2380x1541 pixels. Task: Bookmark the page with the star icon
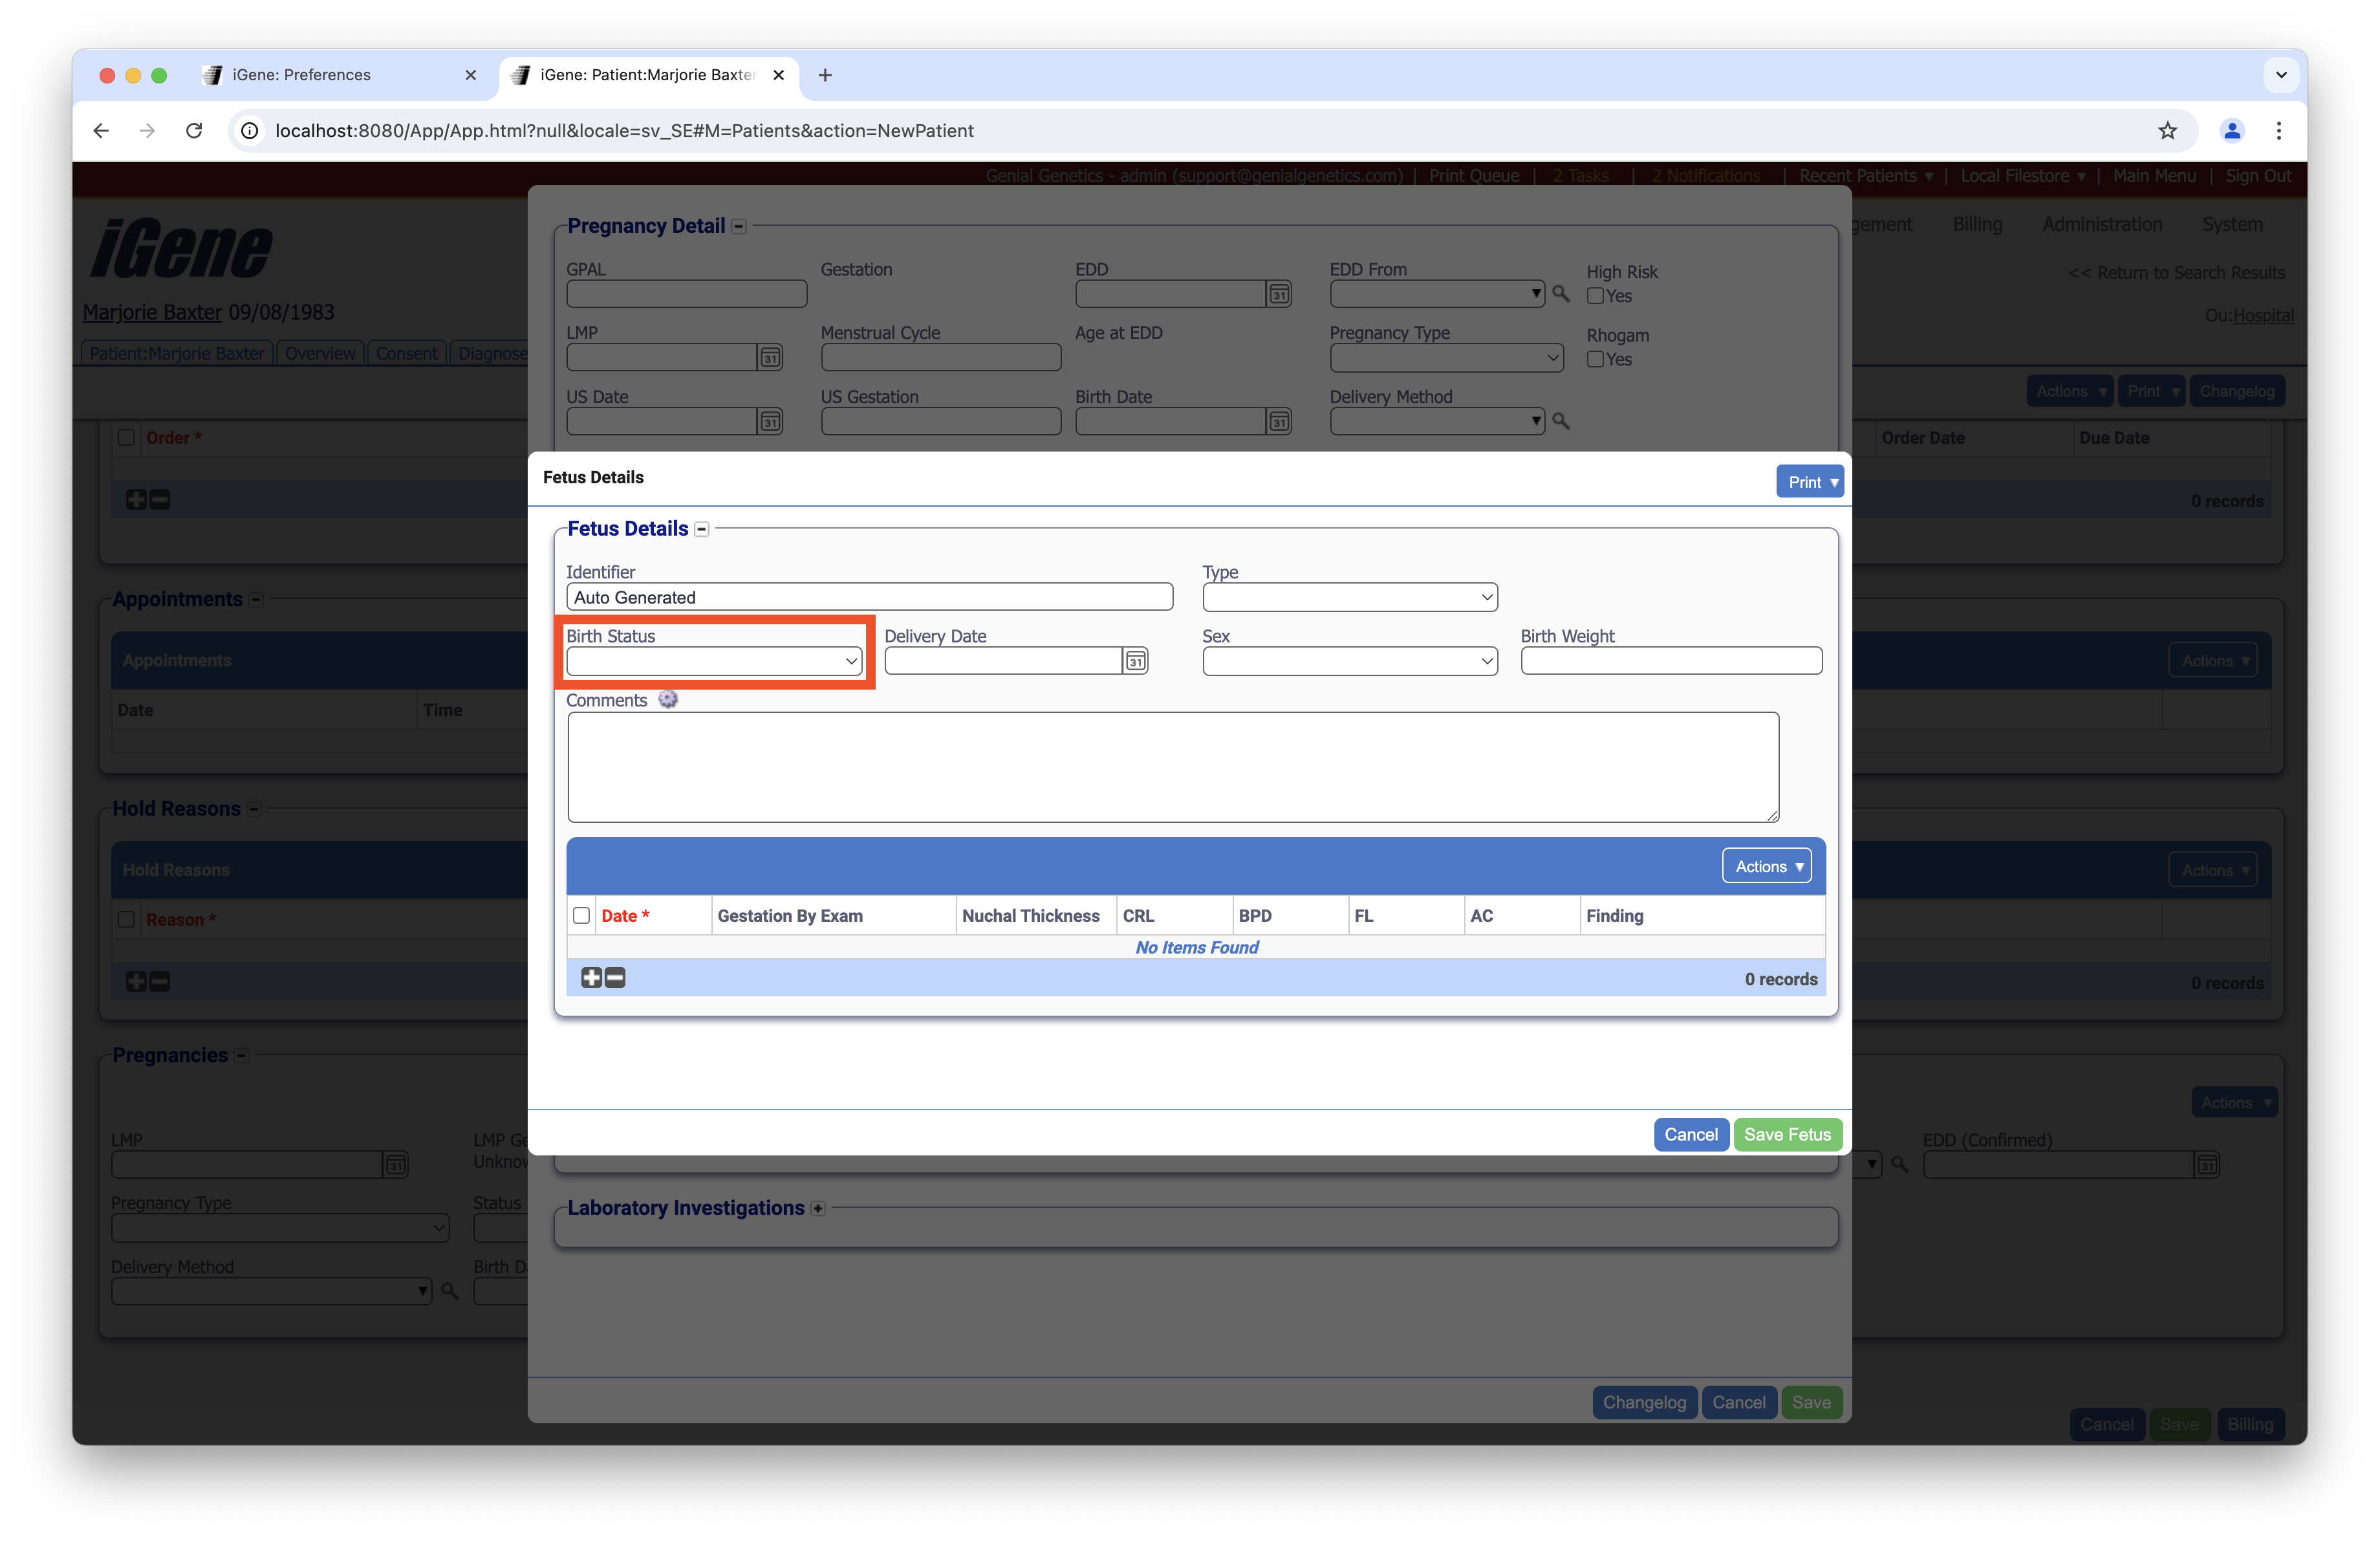point(2167,131)
